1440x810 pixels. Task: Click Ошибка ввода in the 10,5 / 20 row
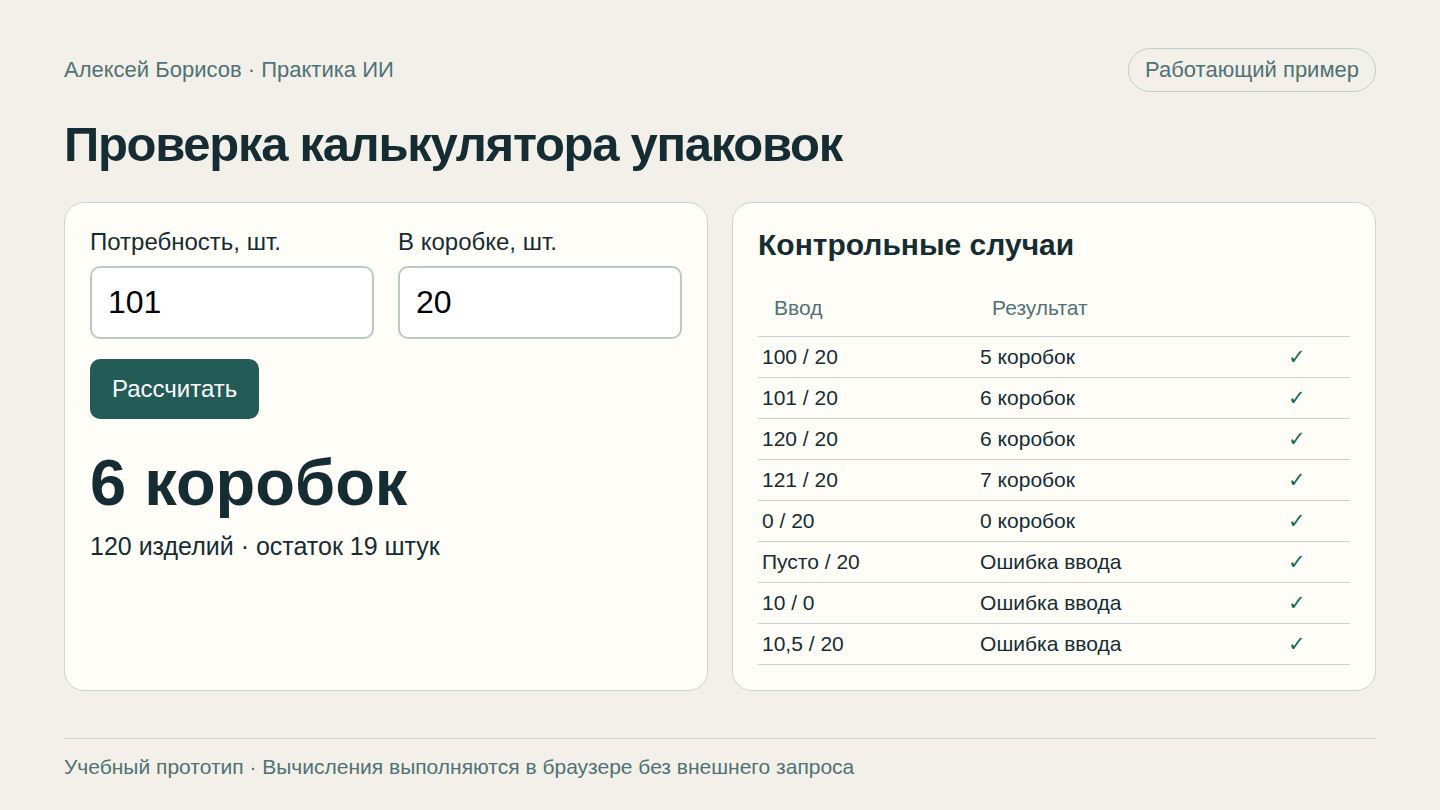pyautogui.click(x=1050, y=644)
